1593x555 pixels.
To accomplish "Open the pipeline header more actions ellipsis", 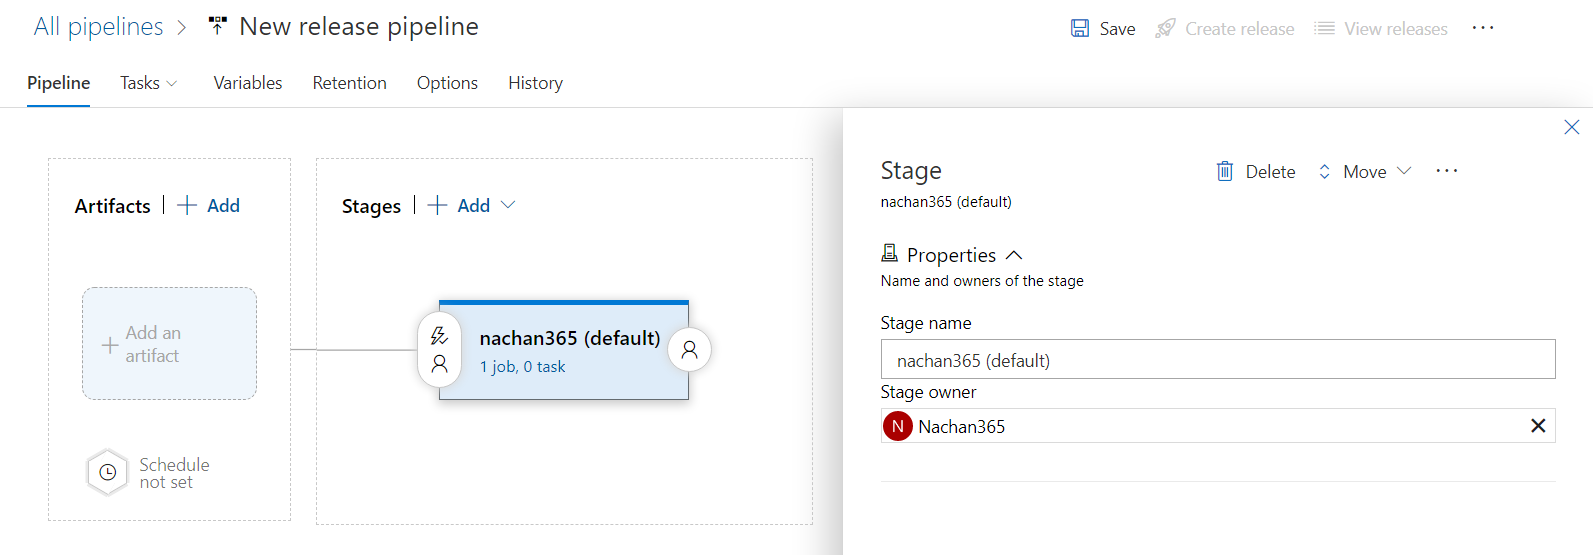I will tap(1483, 28).
